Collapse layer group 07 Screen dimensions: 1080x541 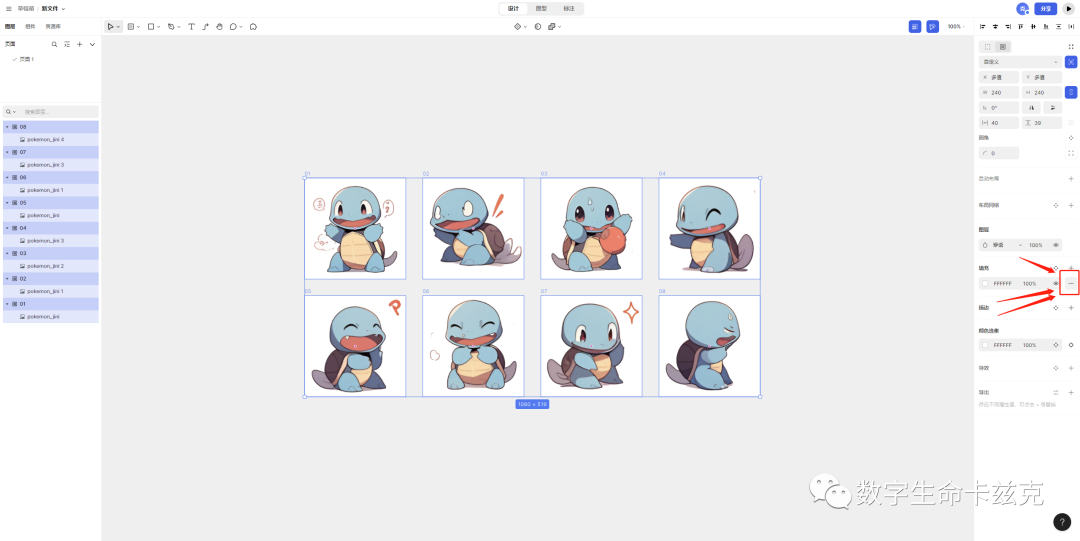(7, 152)
